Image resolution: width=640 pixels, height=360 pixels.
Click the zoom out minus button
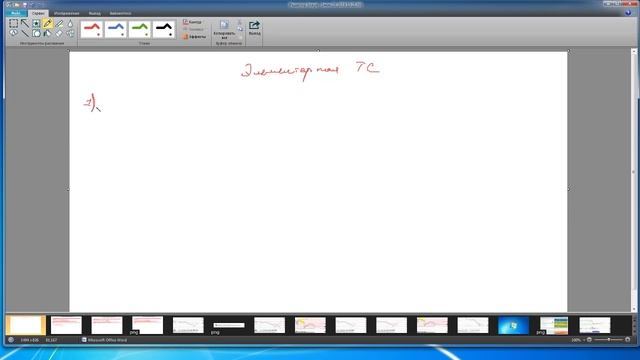coord(589,340)
